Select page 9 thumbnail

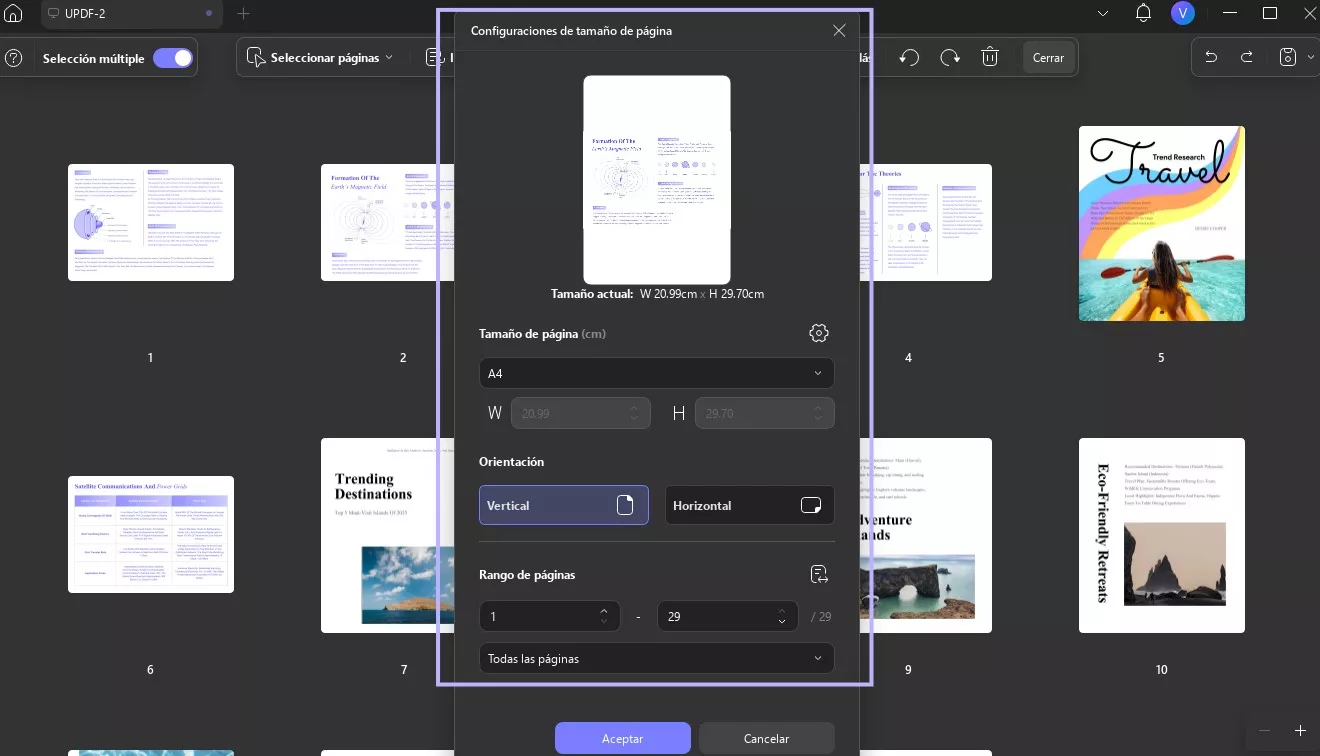coord(926,535)
